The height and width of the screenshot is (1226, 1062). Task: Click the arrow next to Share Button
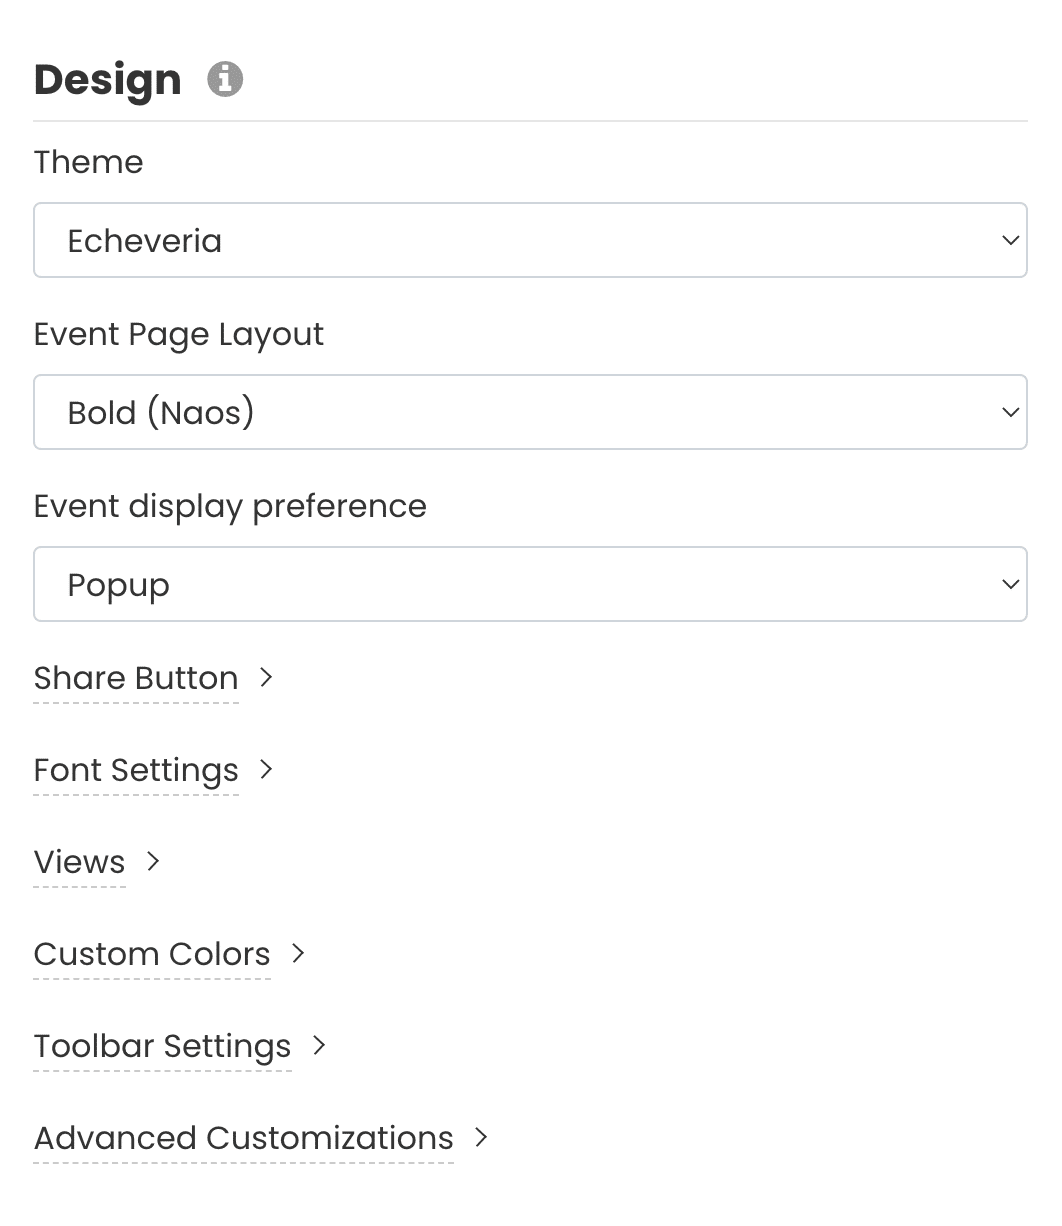point(266,677)
